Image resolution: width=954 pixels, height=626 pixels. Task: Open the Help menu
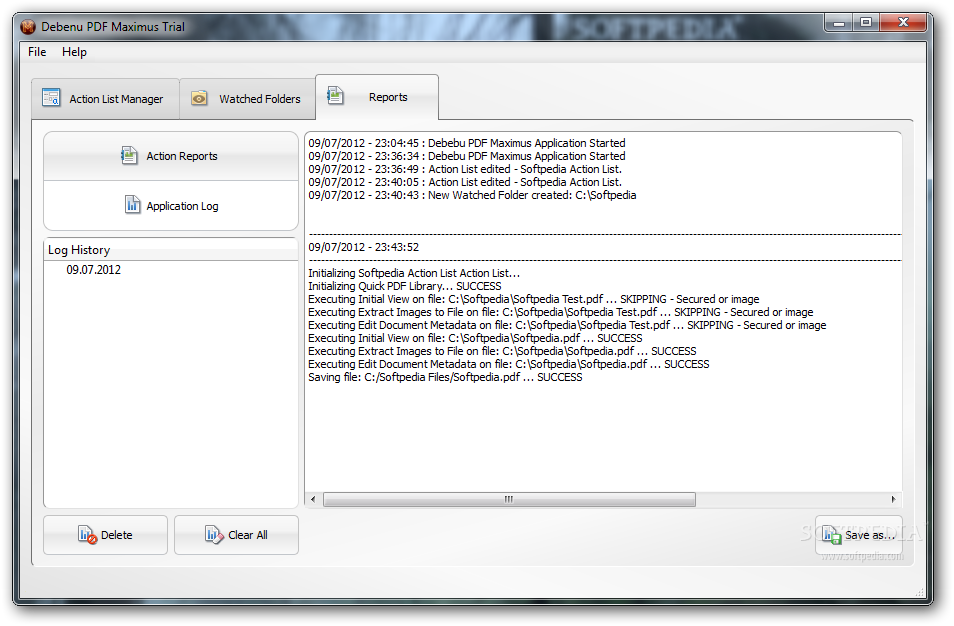coord(74,52)
